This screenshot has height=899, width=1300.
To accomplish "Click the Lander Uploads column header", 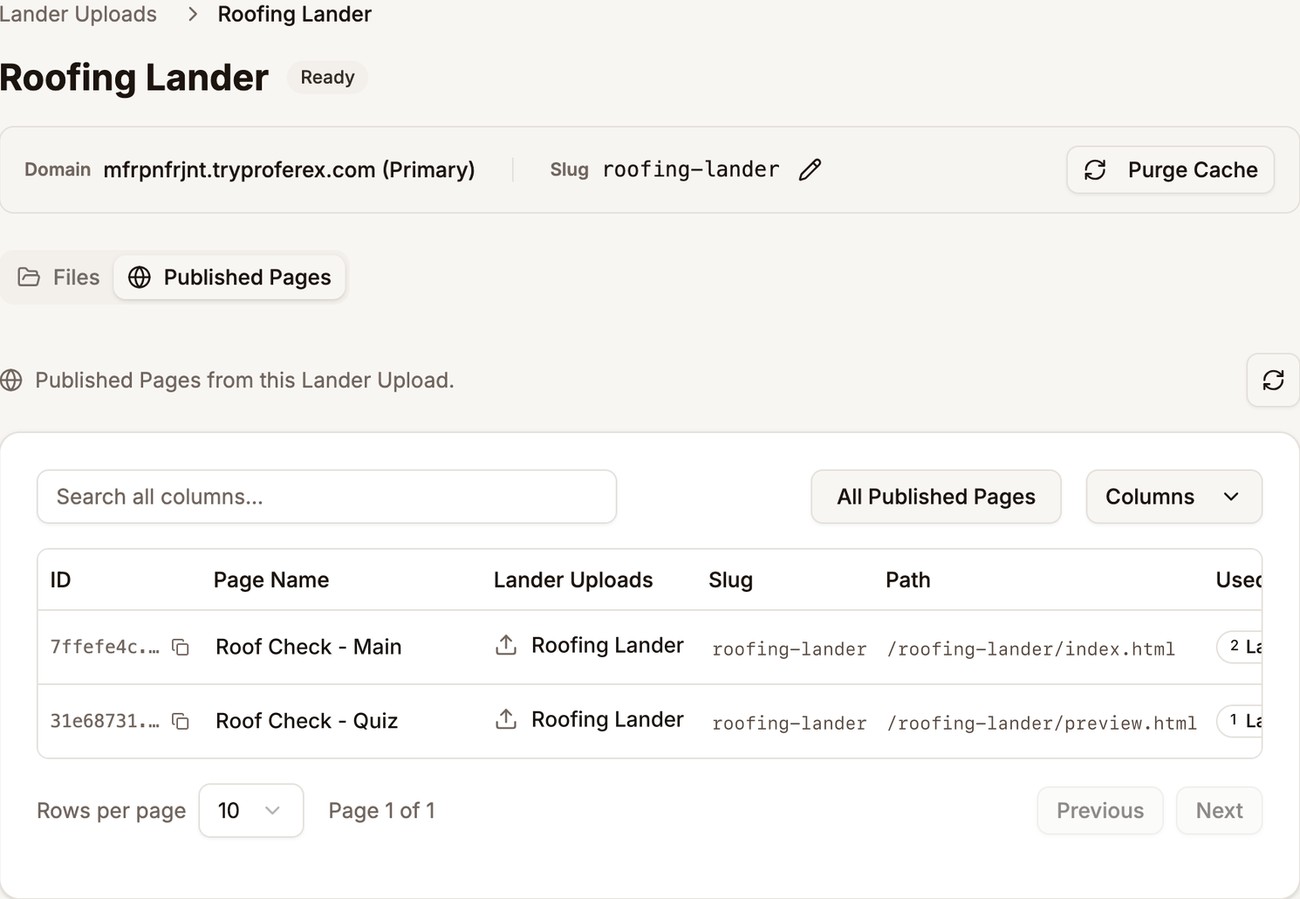I will (573, 580).
